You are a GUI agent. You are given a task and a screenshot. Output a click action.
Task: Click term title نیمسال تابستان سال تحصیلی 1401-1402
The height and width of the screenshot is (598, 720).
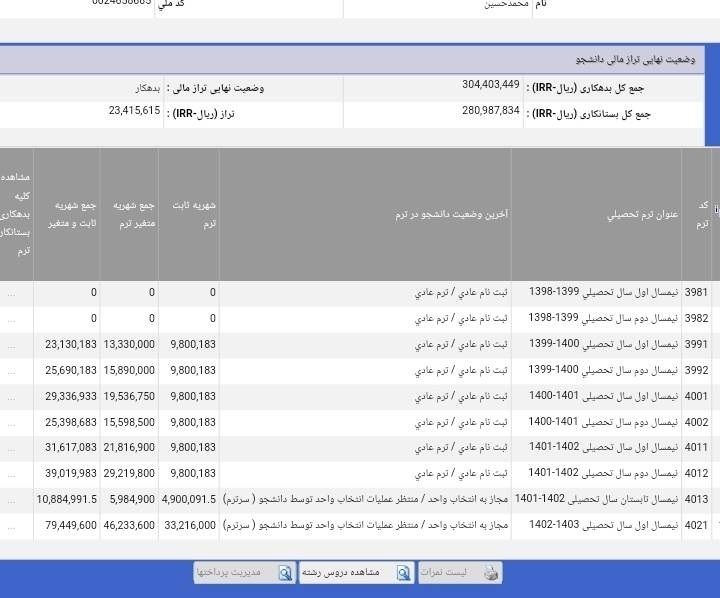[596, 499]
